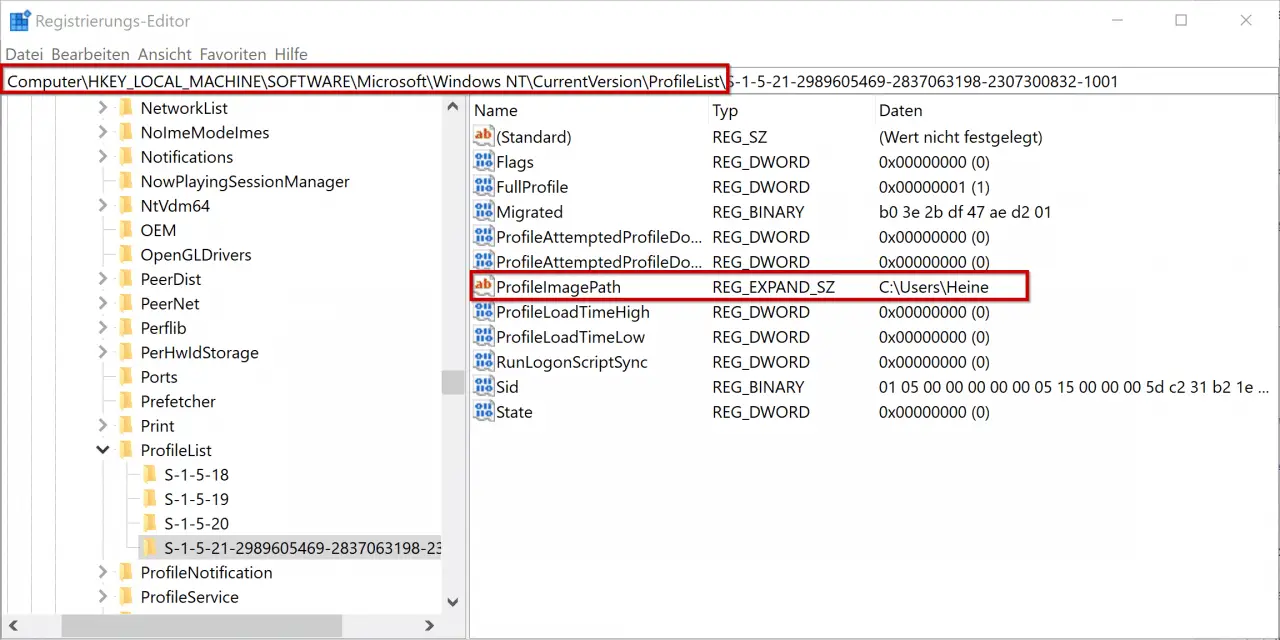The width and height of the screenshot is (1280, 640).
Task: Open the Ansicht menu
Action: pos(164,54)
